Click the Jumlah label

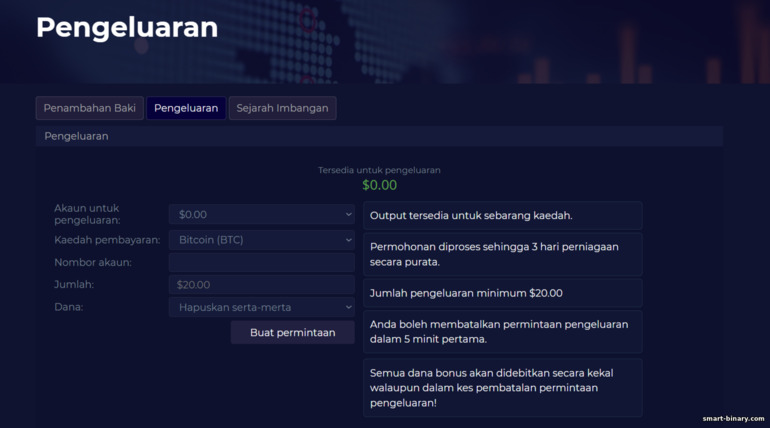74,285
